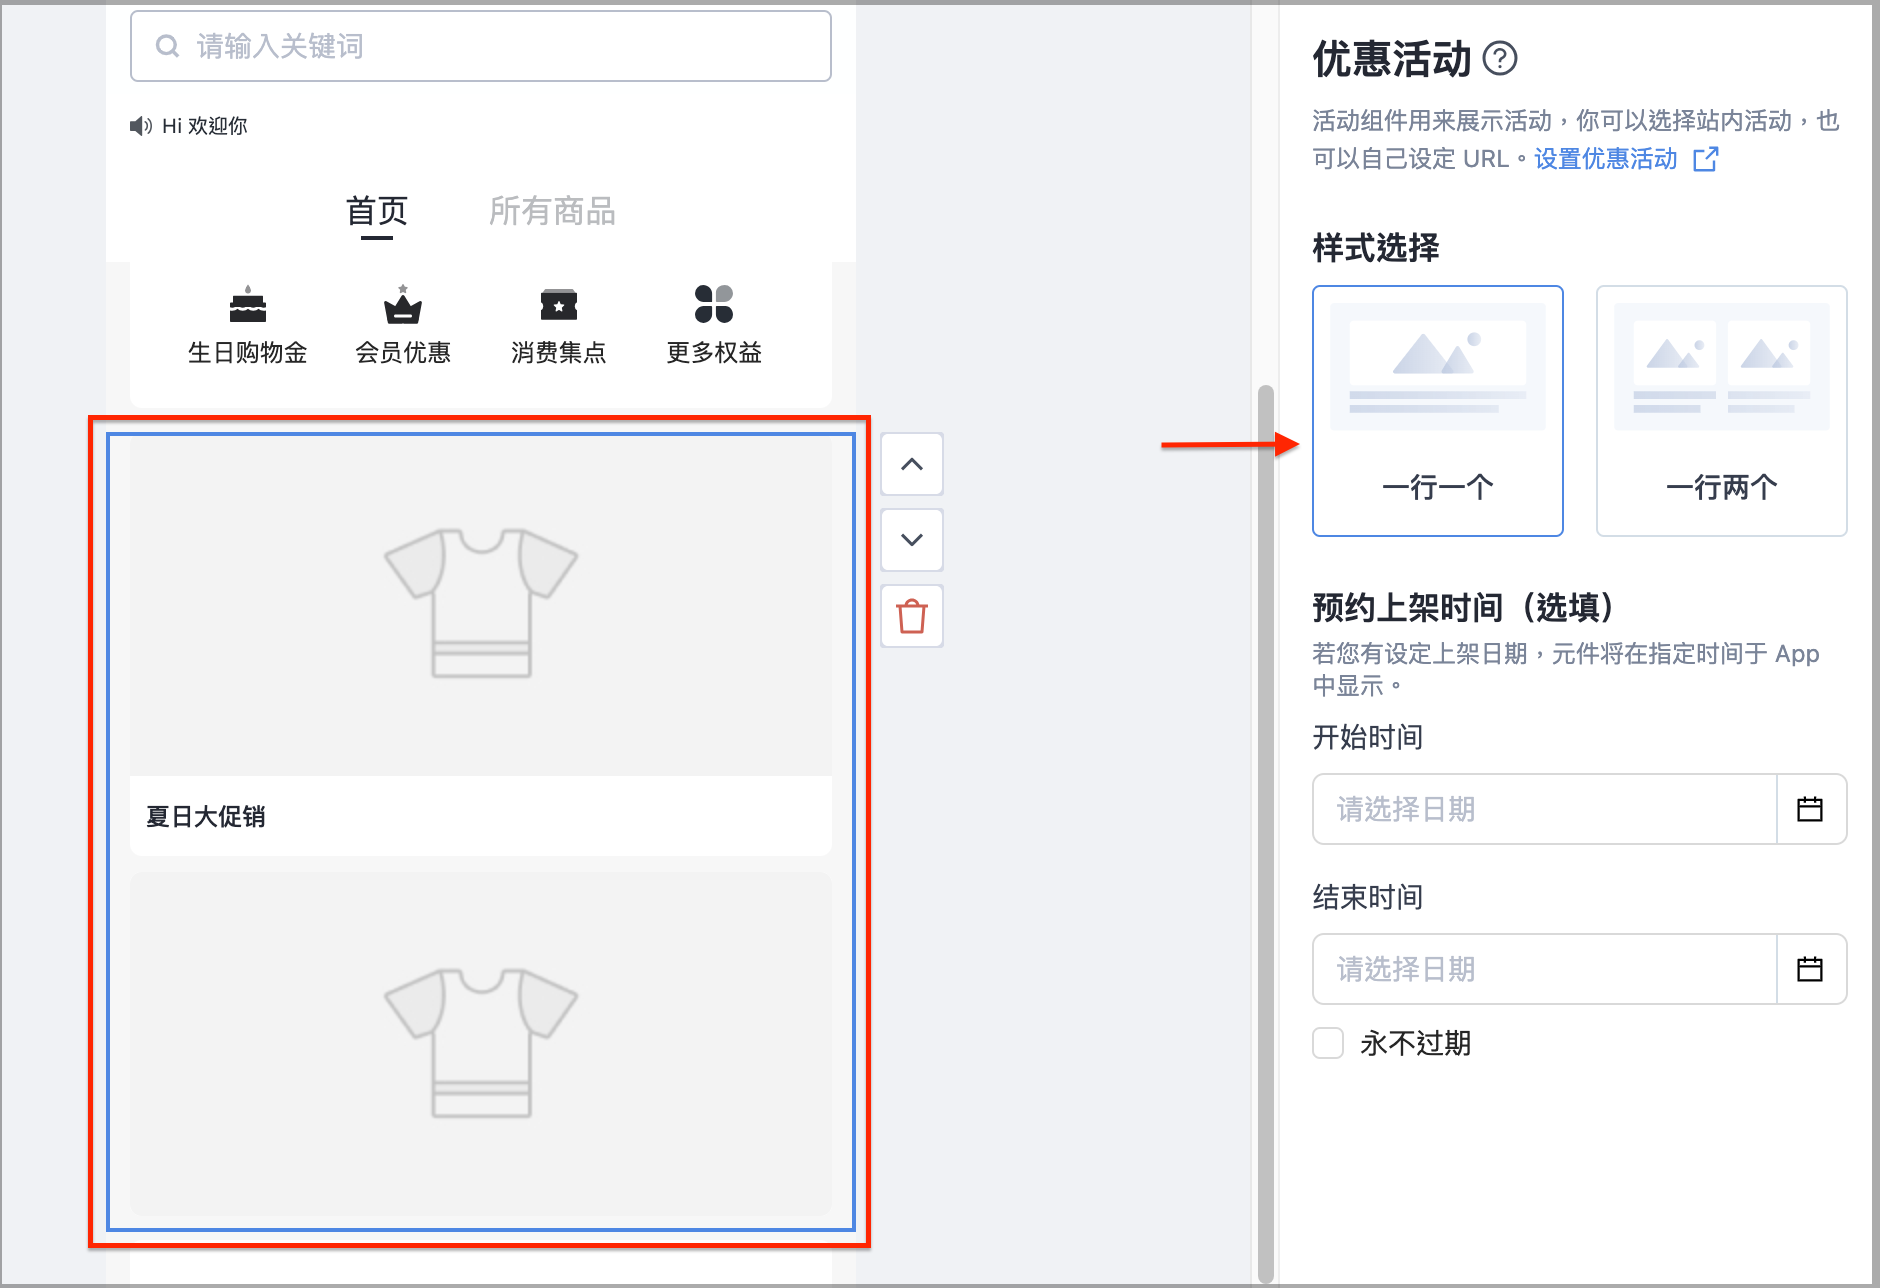Select the 一行一个 layout style
Image resolution: width=1880 pixels, height=1288 pixels.
point(1438,411)
